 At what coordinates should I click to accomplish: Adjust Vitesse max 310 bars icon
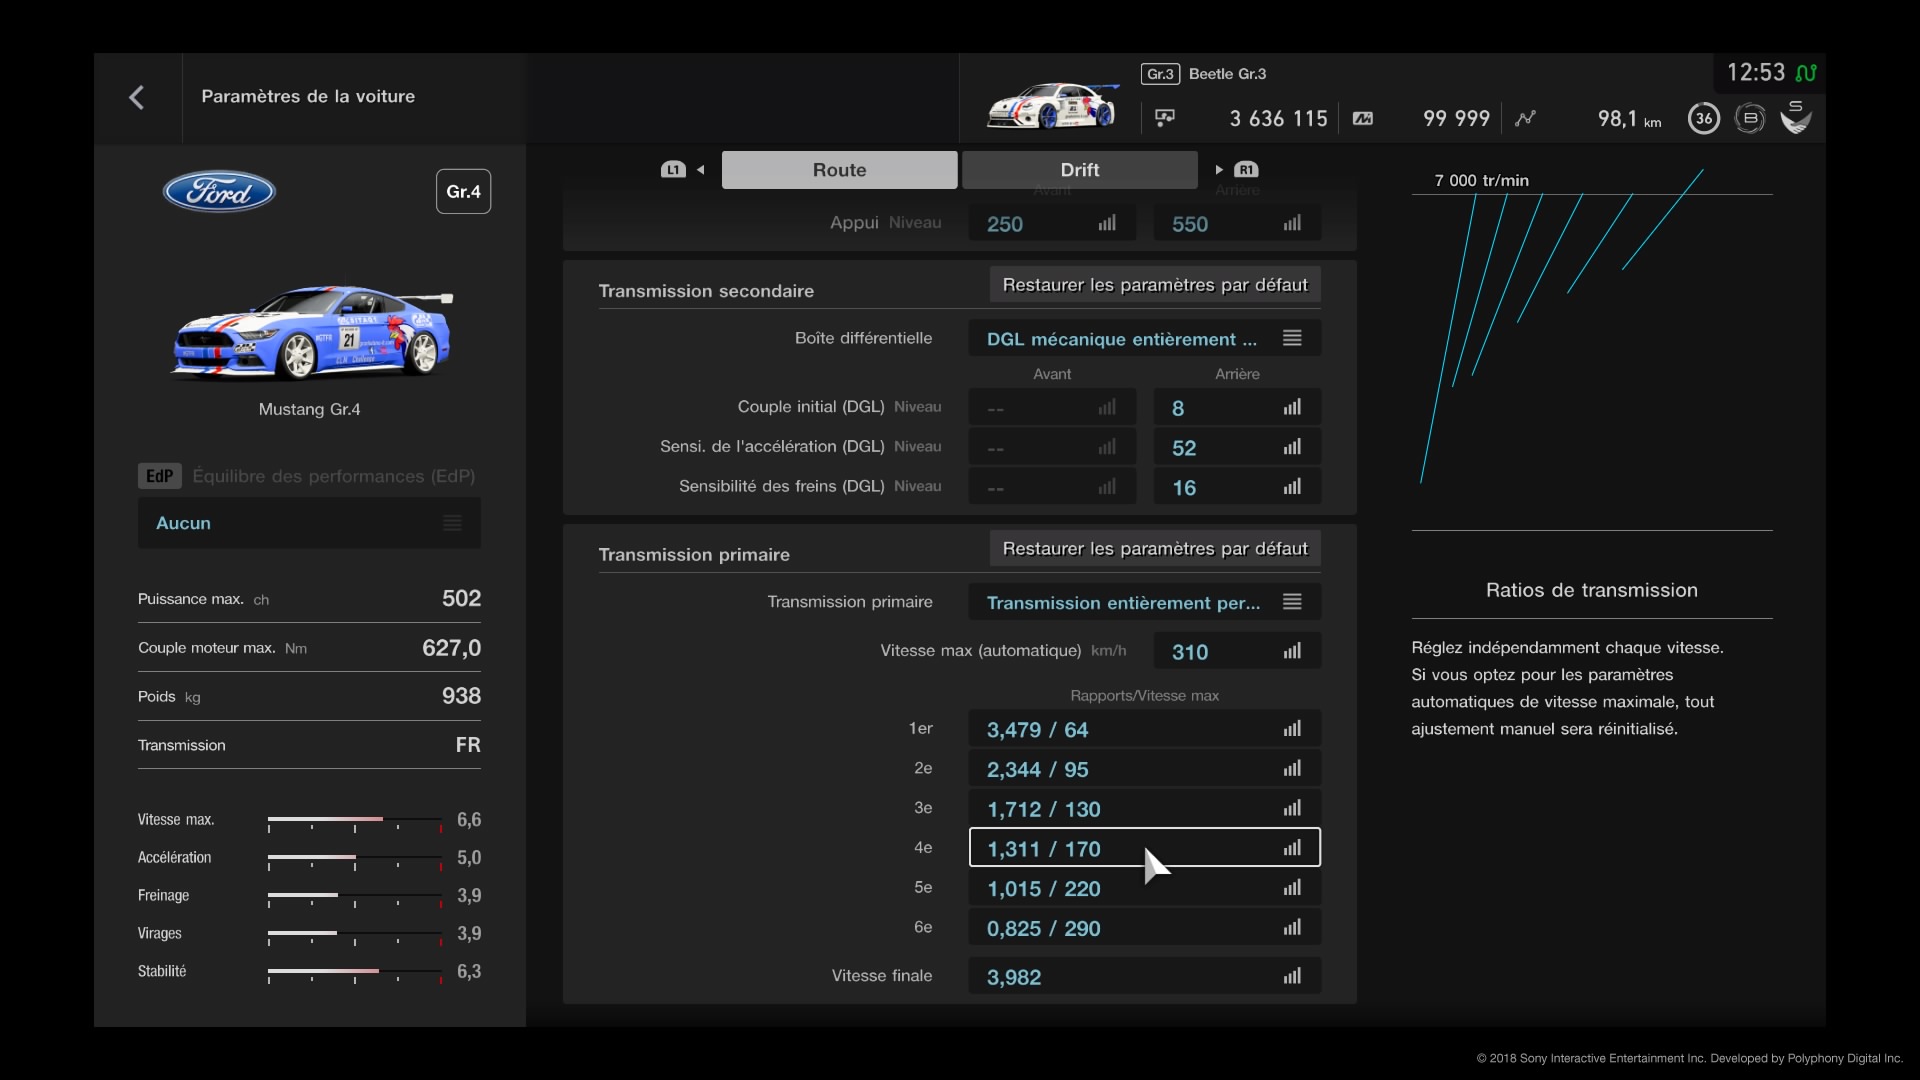1293,651
